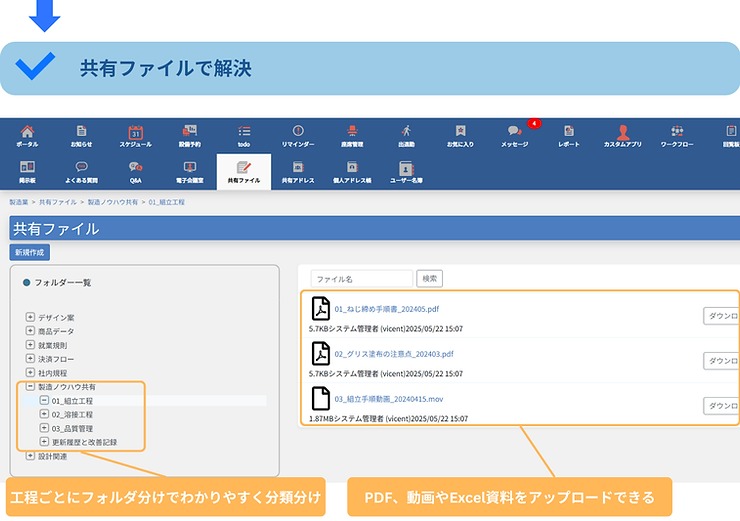Open the todo list icon
This screenshot has width=740, height=521.
pos(244,132)
